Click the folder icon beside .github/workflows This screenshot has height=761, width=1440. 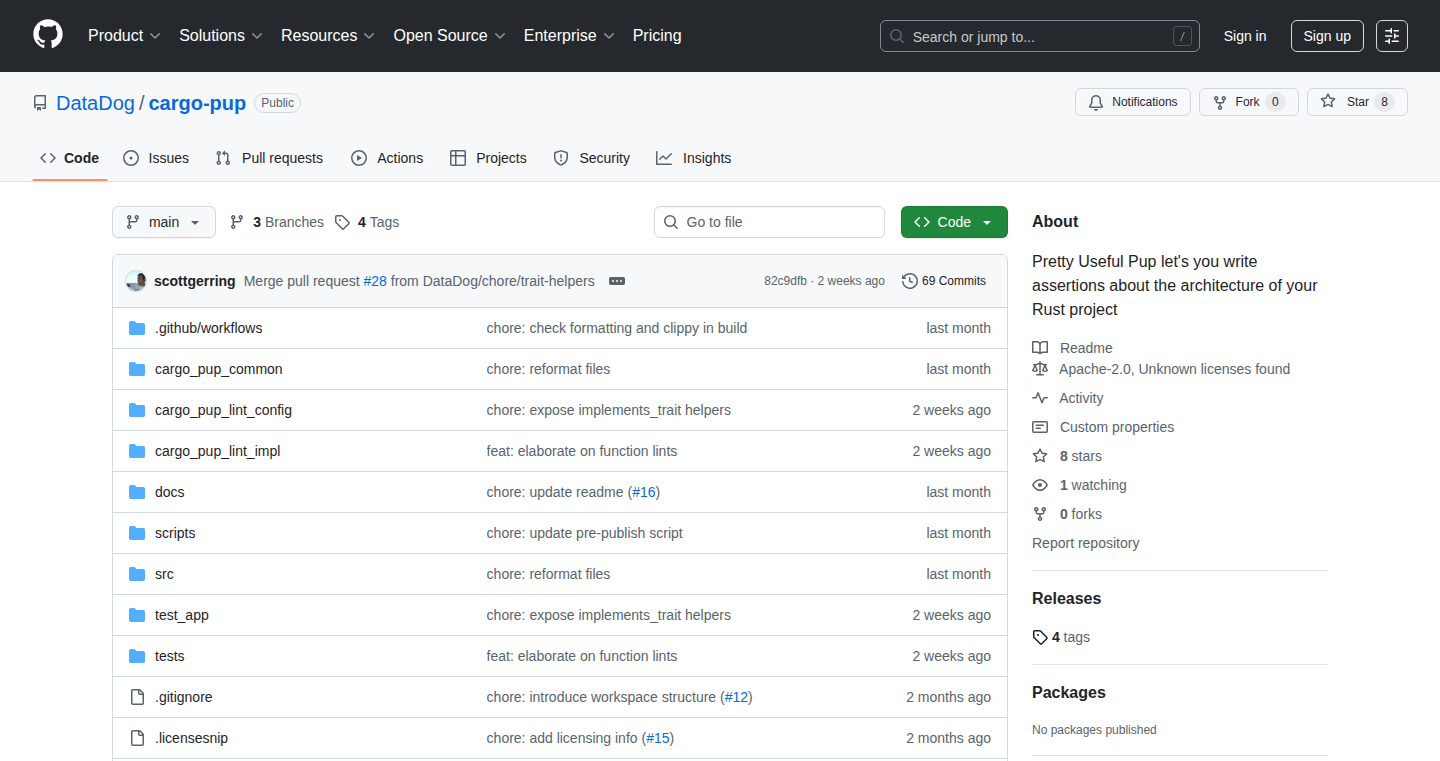point(137,328)
